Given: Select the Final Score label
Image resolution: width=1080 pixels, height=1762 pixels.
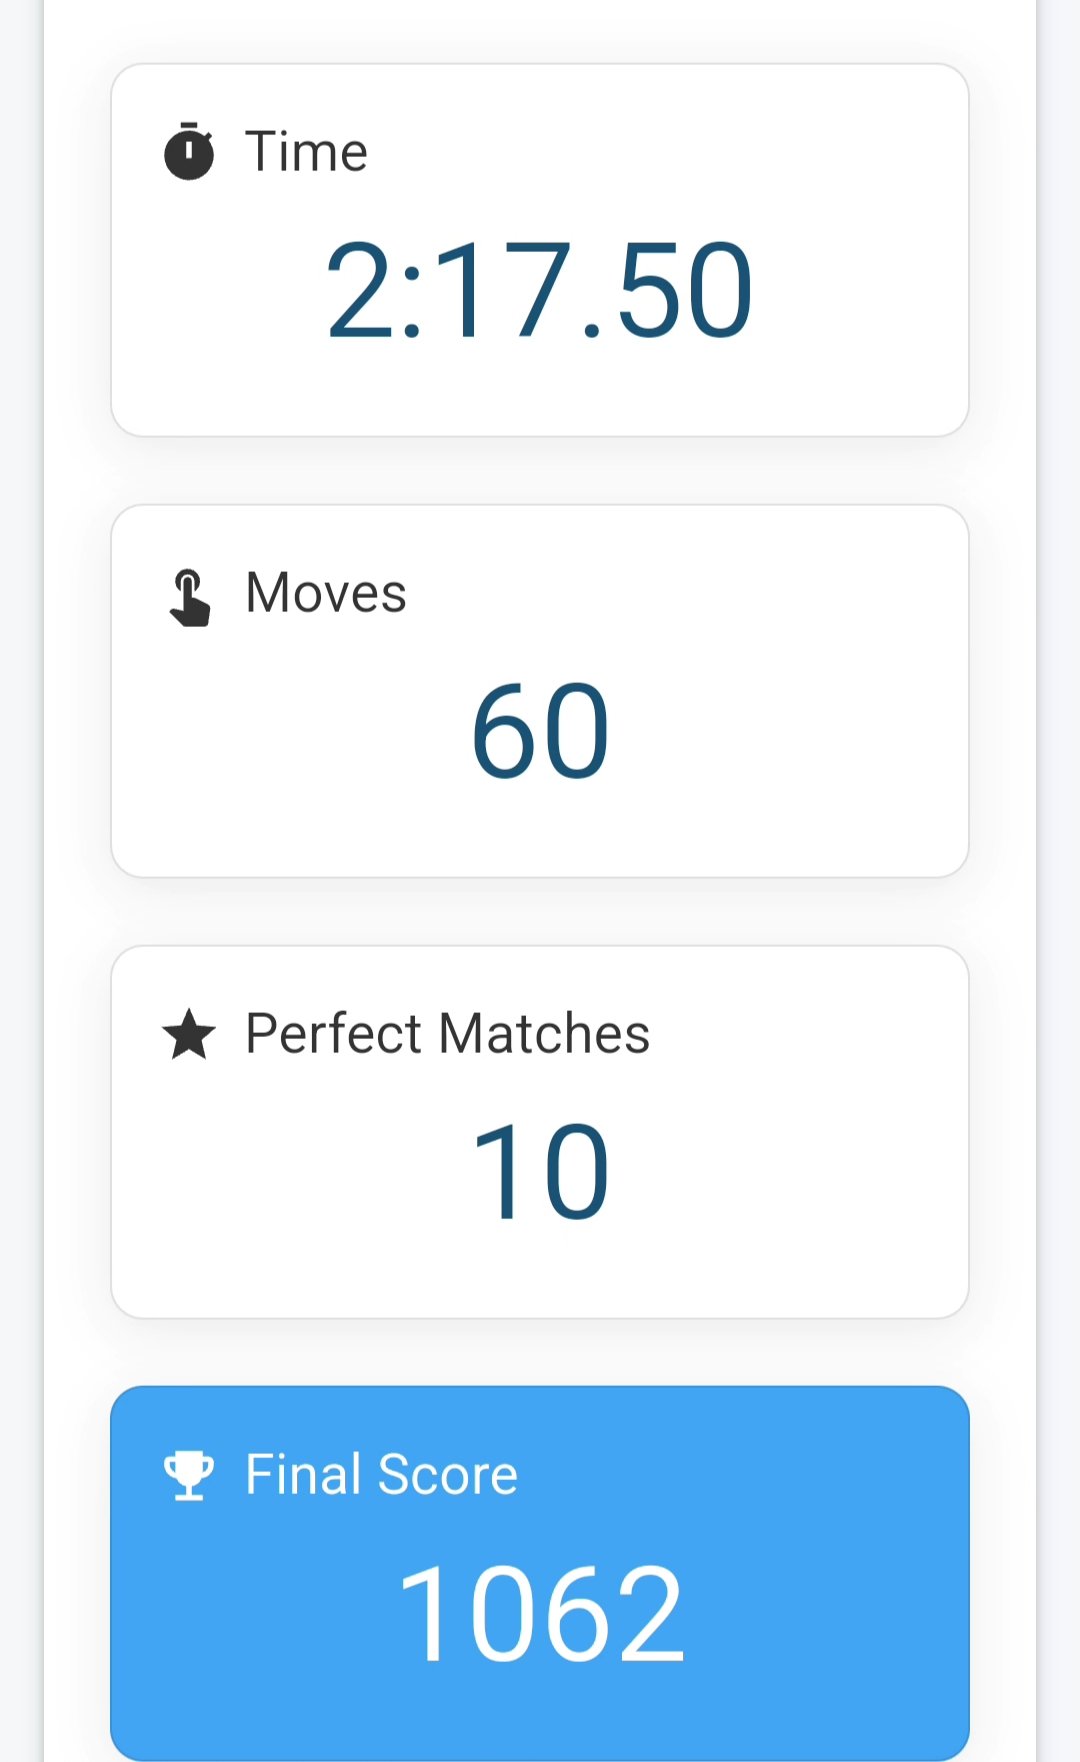Looking at the screenshot, I should (381, 1475).
